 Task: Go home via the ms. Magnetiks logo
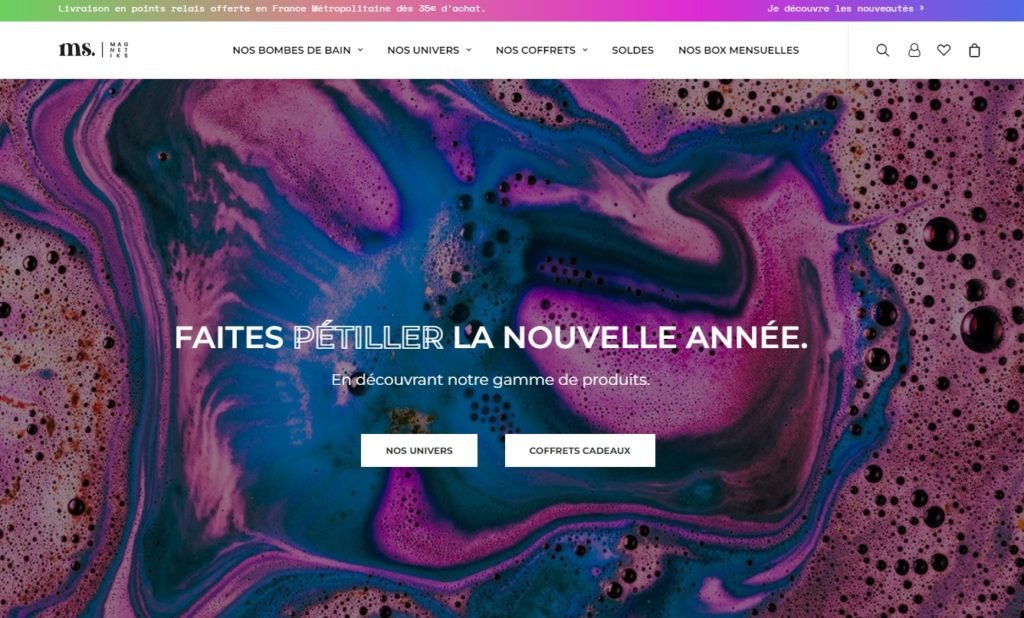point(93,50)
